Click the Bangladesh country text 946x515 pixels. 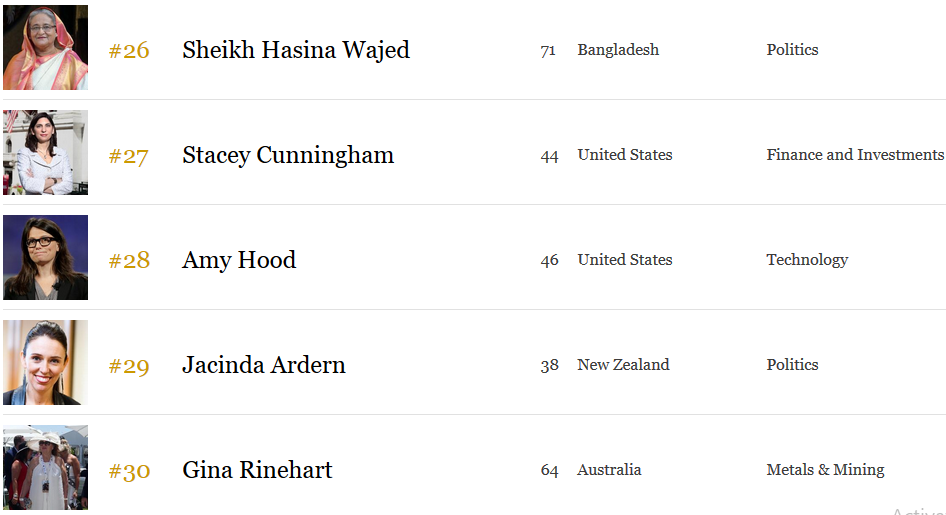618,49
